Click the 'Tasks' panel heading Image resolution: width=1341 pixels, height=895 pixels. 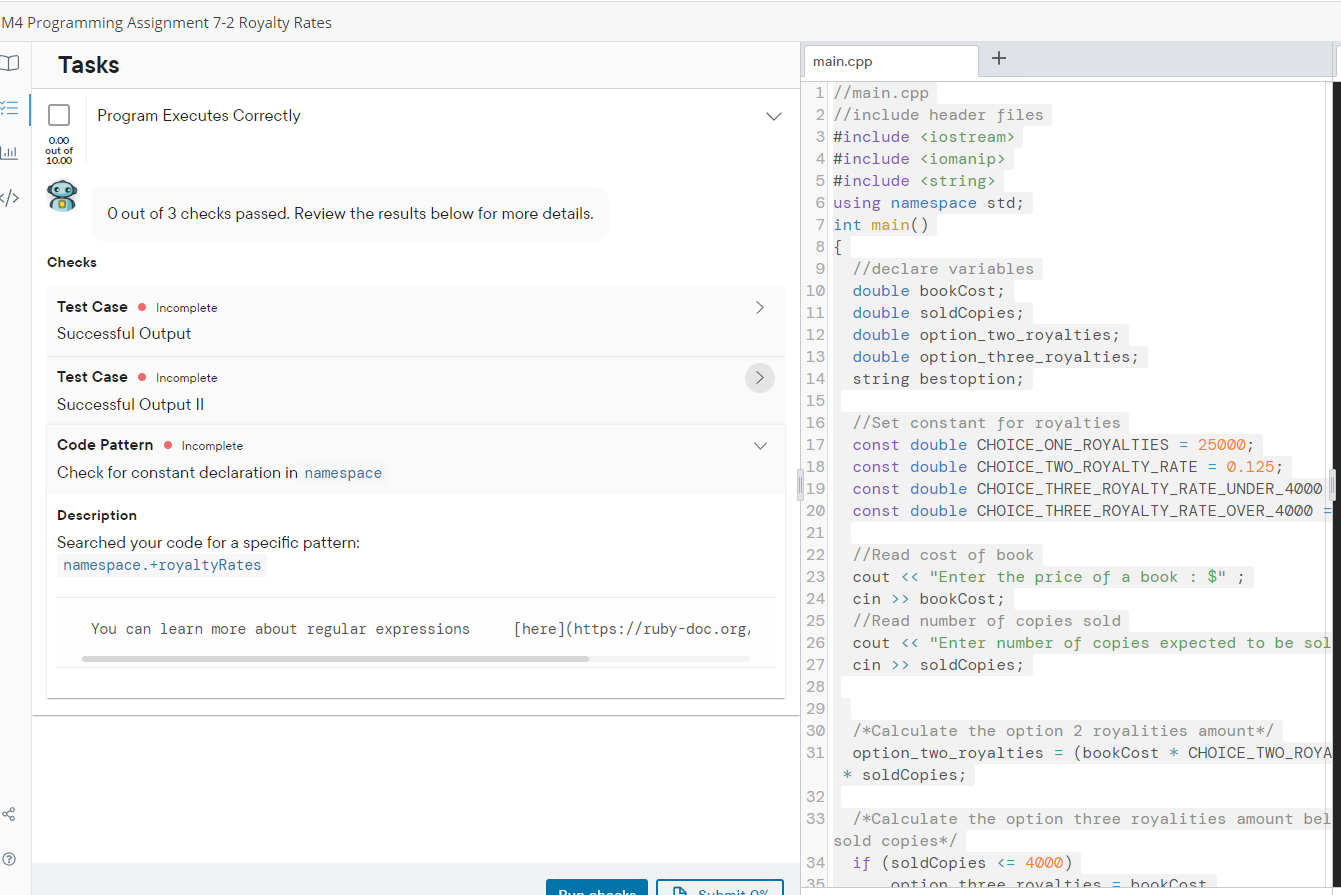pos(89,65)
